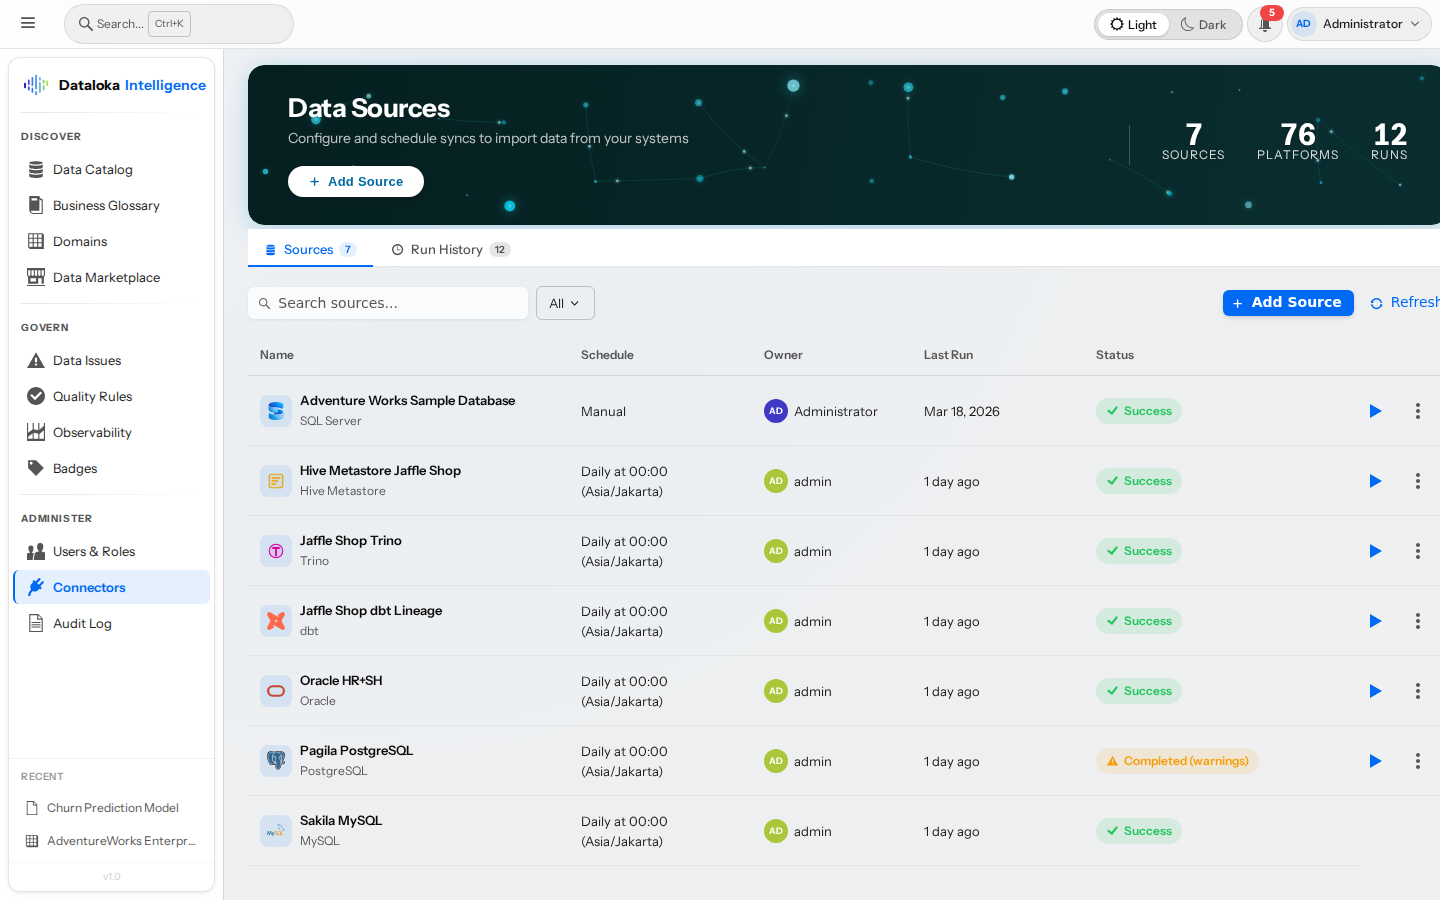Click the Add Source button
1440x900 pixels.
[1288, 302]
